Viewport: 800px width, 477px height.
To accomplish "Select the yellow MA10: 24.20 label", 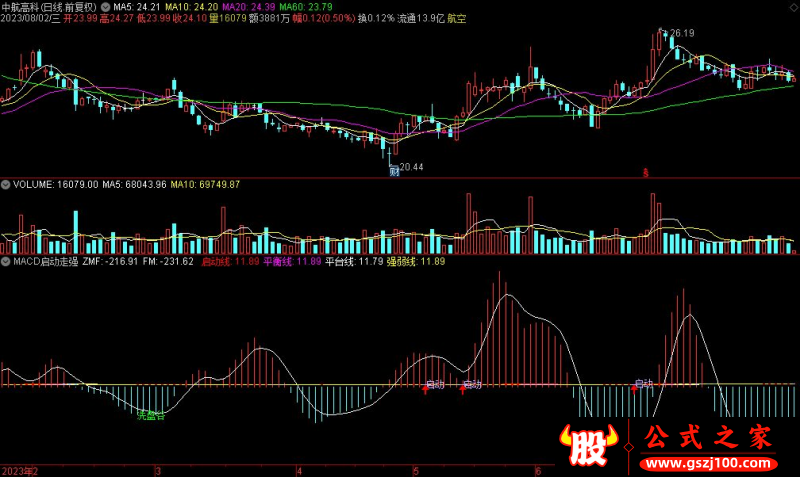I will 191,7.
